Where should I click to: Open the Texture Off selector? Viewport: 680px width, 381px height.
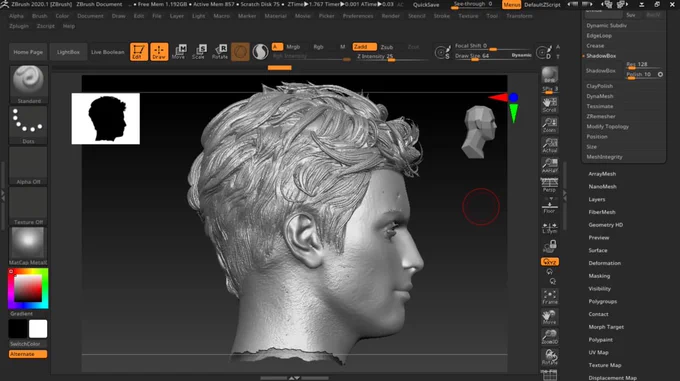28,206
